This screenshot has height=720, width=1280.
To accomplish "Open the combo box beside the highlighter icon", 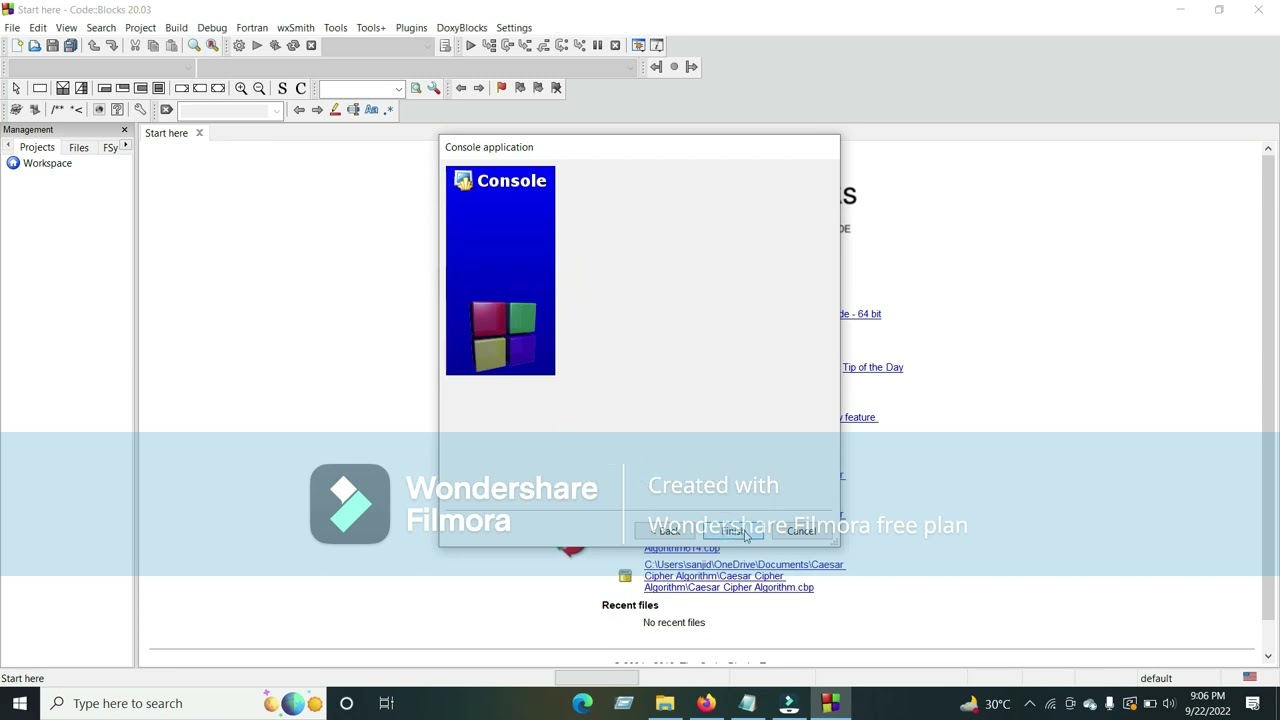I will tap(231, 110).
